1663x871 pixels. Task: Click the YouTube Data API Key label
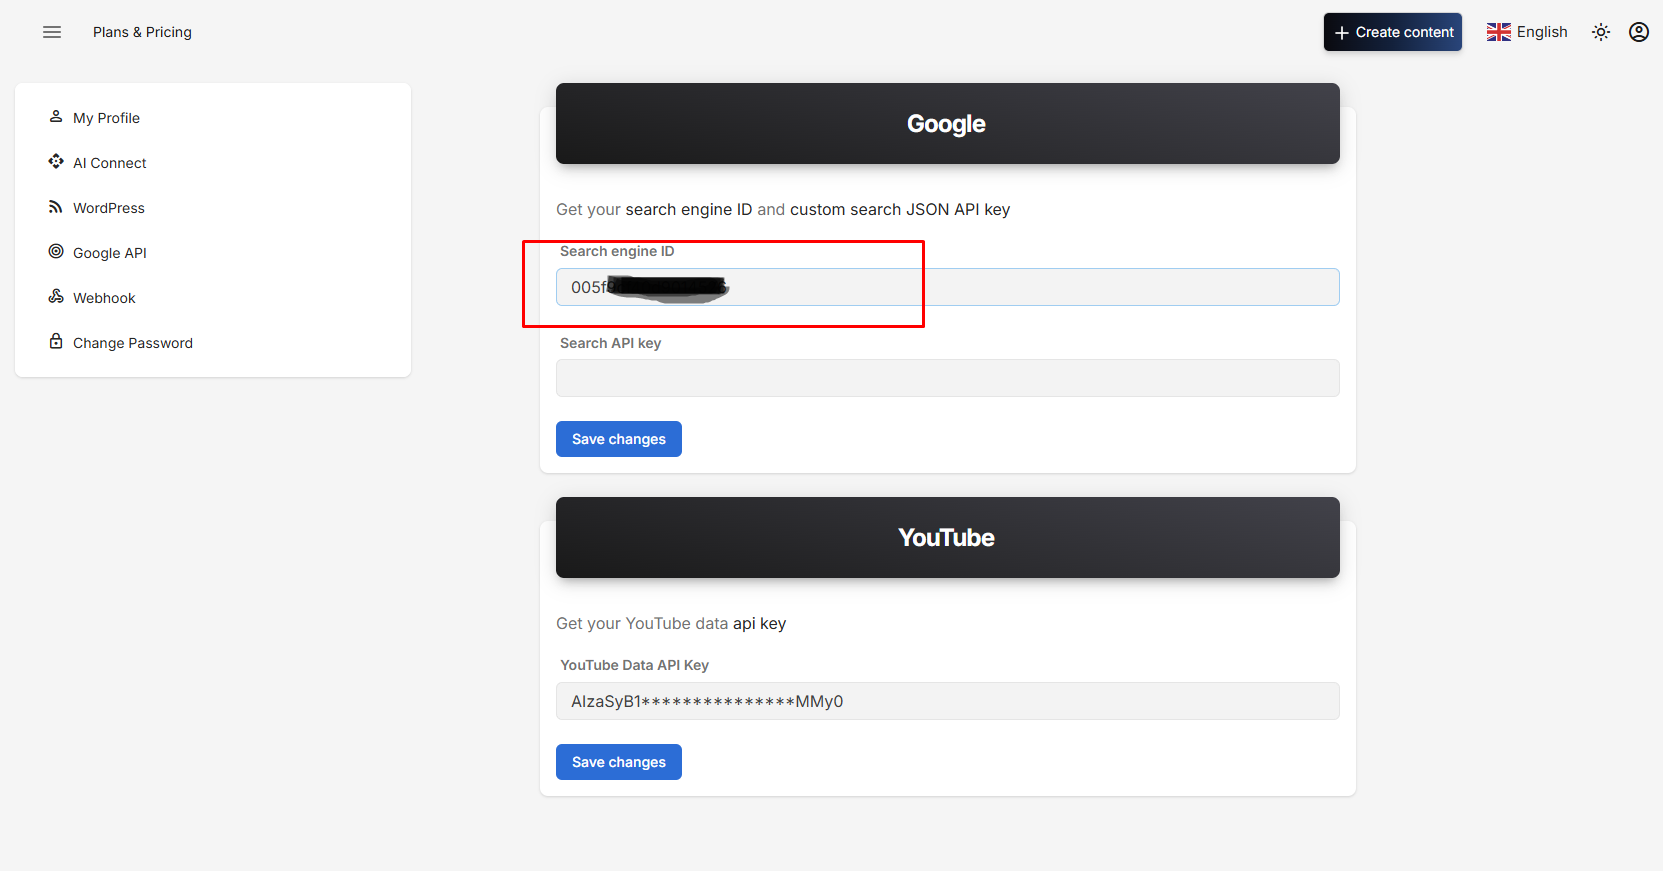click(635, 665)
